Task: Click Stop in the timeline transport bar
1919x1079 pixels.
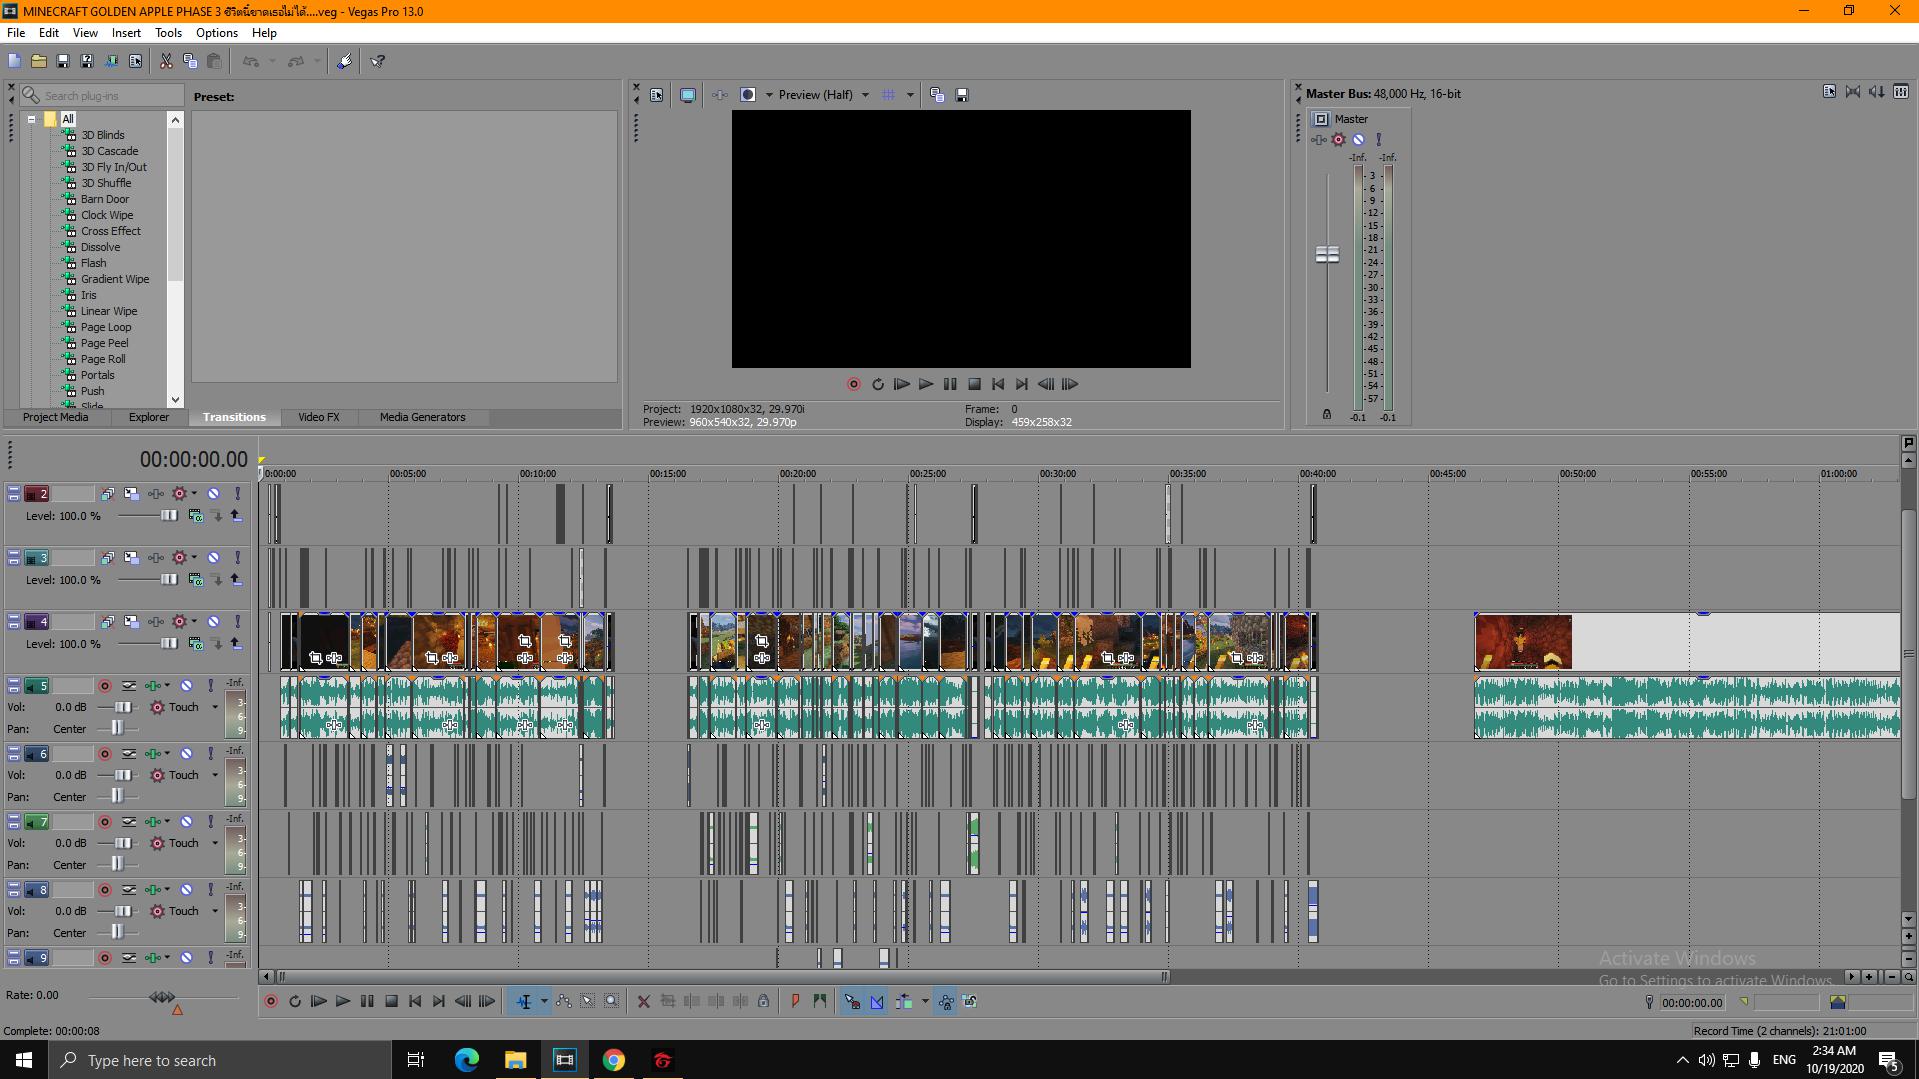Action: pyautogui.click(x=391, y=1001)
